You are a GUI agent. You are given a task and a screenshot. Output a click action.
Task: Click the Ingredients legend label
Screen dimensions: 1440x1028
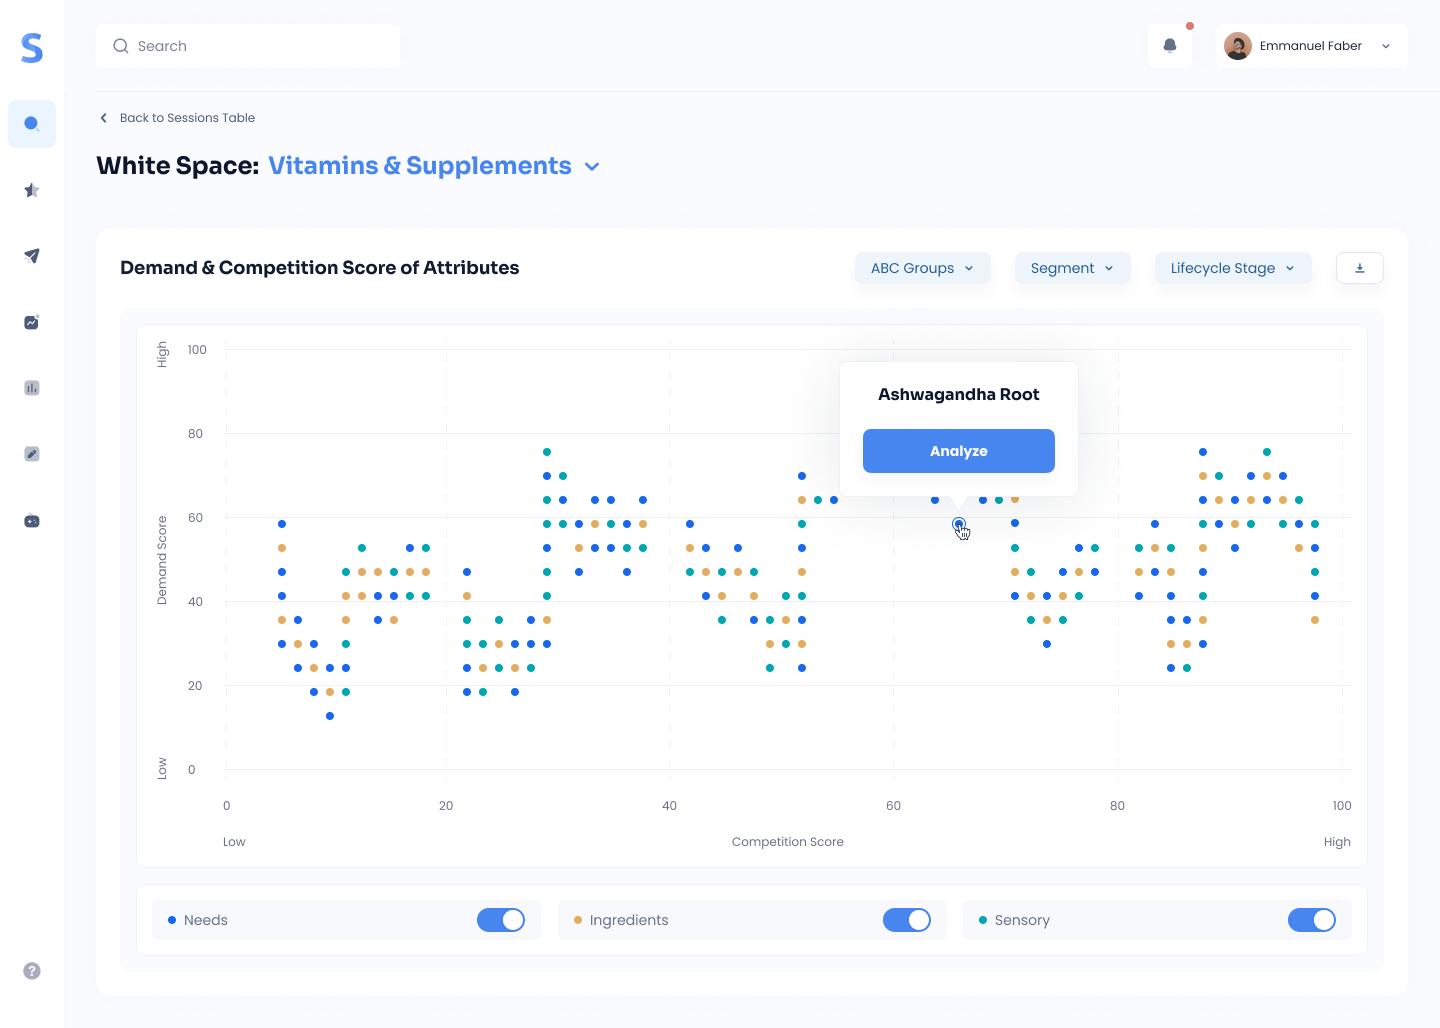pyautogui.click(x=629, y=920)
